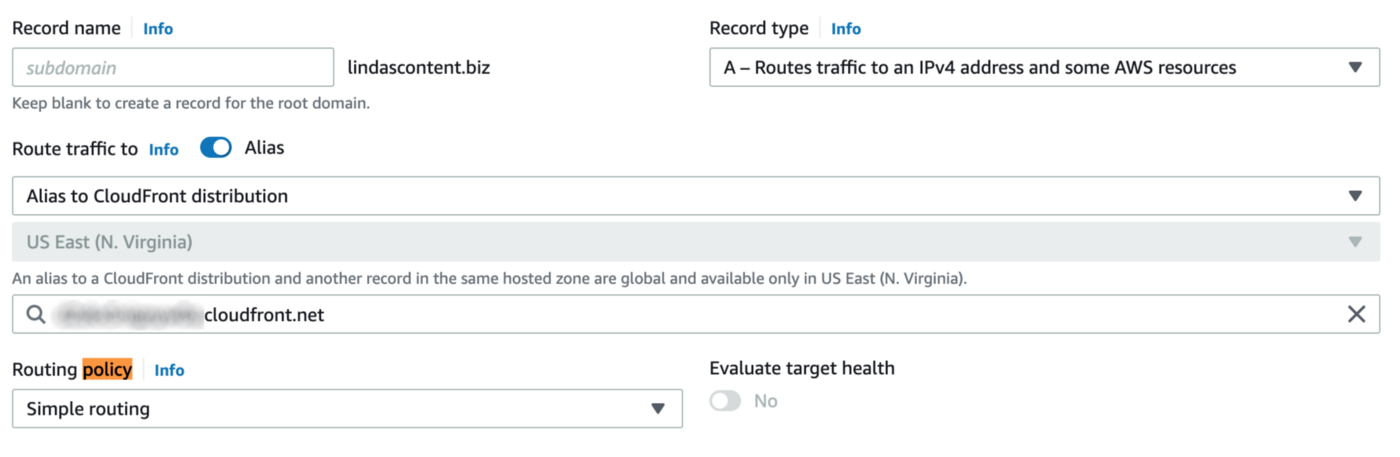Click the US East region dropdown arrow
This screenshot has width=1400, height=457.
pyautogui.click(x=1355, y=242)
